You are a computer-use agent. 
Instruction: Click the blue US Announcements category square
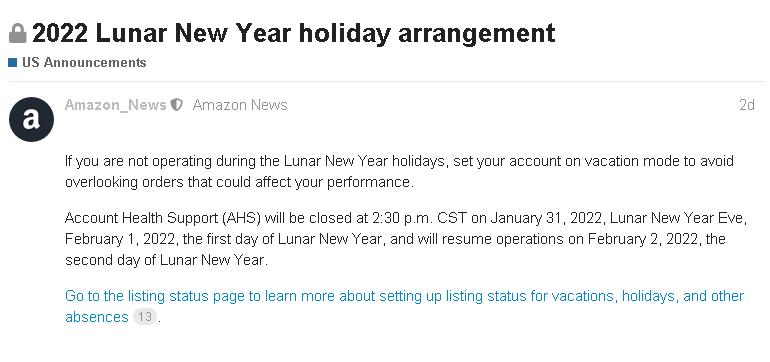(x=13, y=63)
